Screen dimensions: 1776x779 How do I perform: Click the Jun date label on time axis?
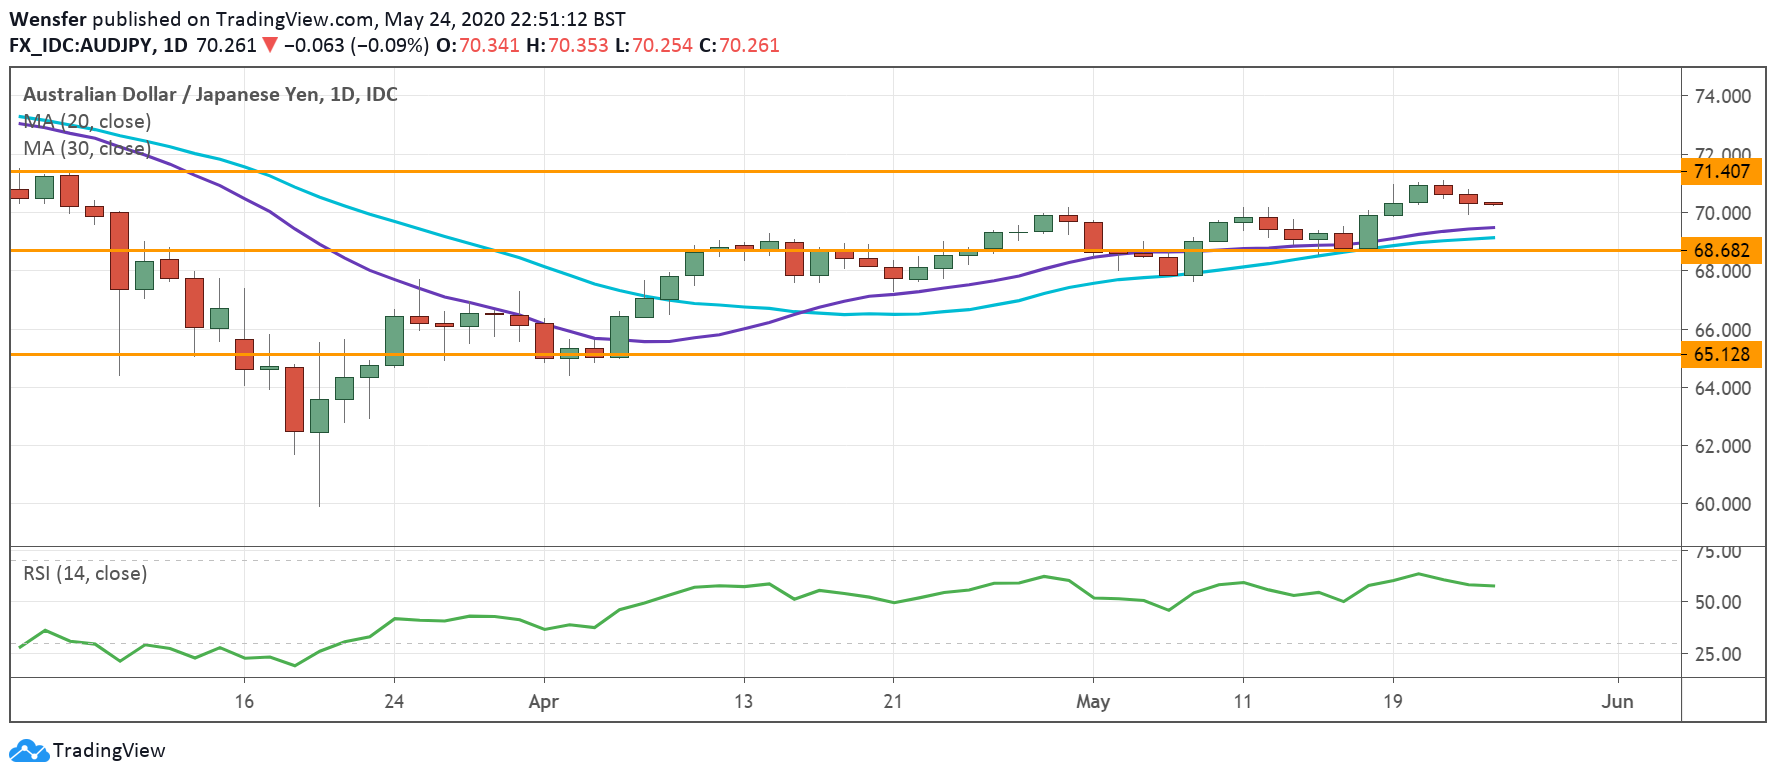coord(1617,701)
